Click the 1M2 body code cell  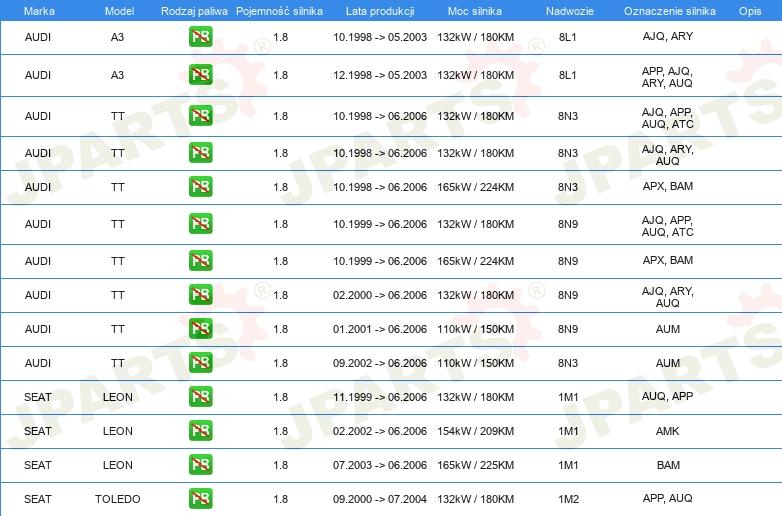click(x=568, y=499)
